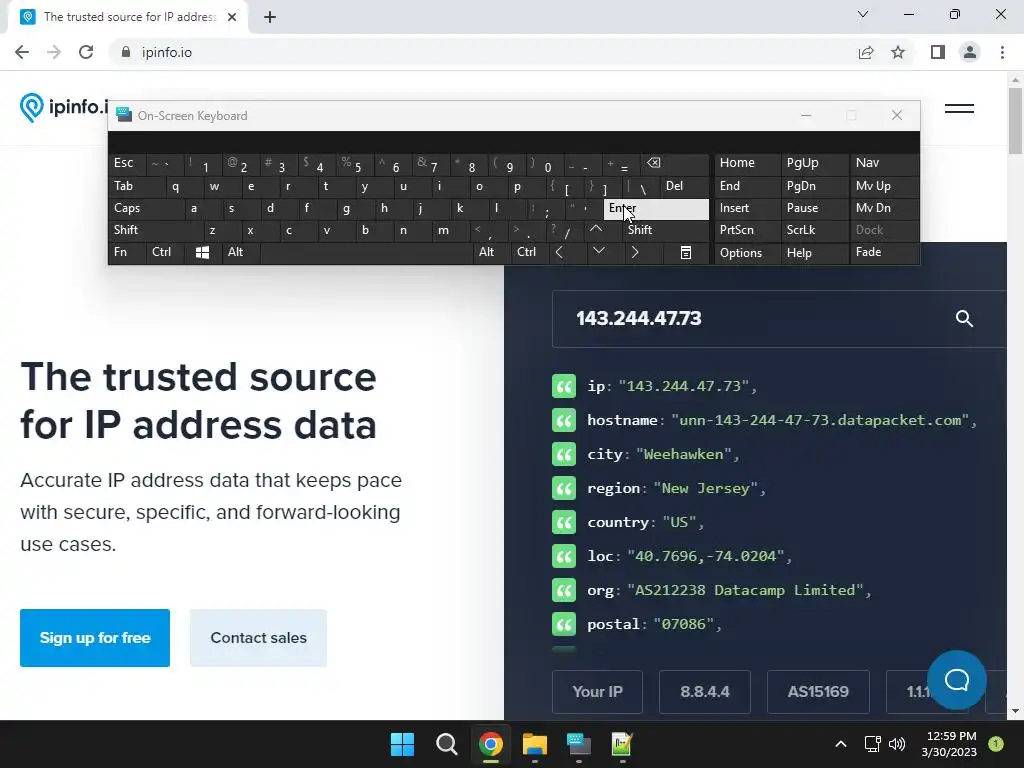Click the Backspace key on on-screen keyboard
The height and width of the screenshot is (768, 1024).
tap(675, 163)
